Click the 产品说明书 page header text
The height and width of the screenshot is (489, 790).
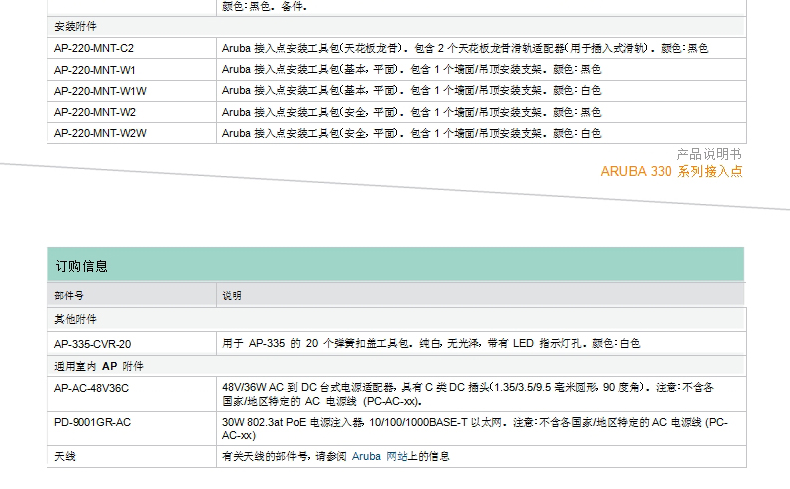[709, 154]
